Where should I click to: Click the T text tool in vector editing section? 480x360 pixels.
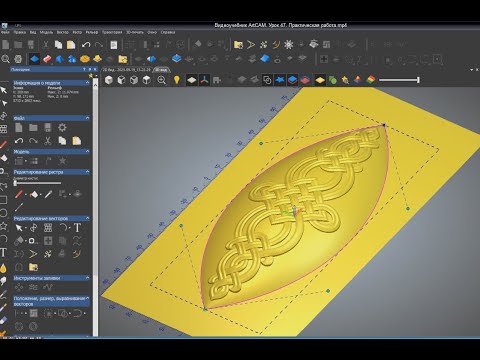point(77,228)
